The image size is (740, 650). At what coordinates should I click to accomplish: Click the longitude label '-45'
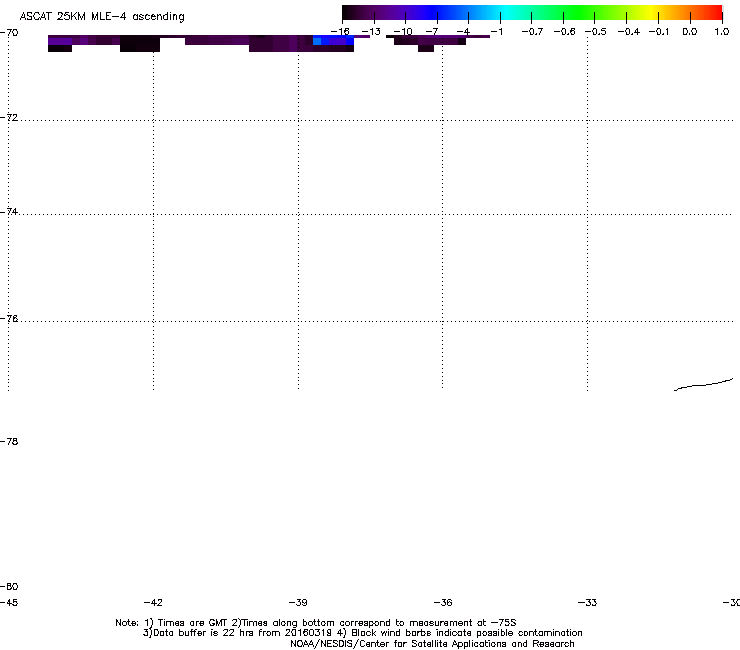[x=9, y=602]
